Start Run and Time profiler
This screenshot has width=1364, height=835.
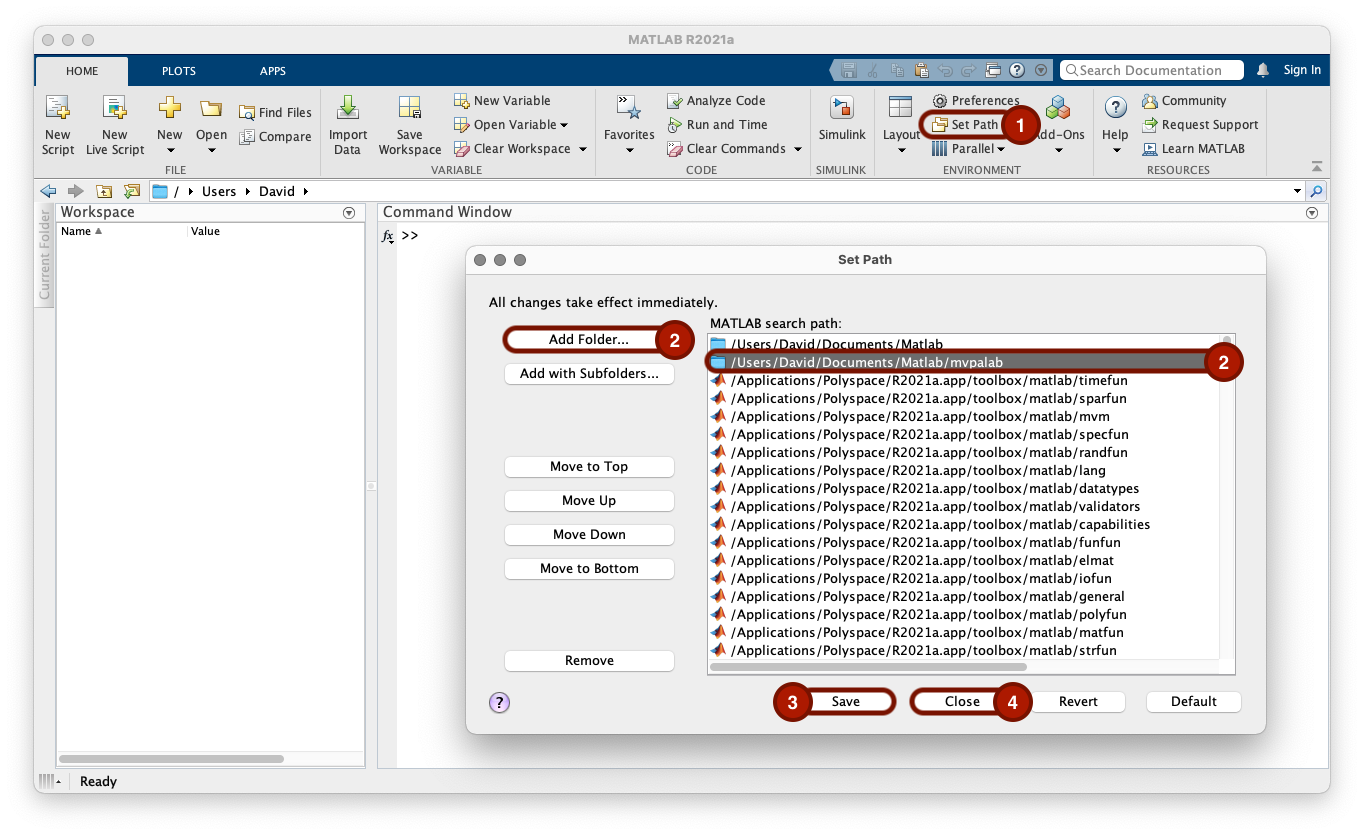pos(717,125)
